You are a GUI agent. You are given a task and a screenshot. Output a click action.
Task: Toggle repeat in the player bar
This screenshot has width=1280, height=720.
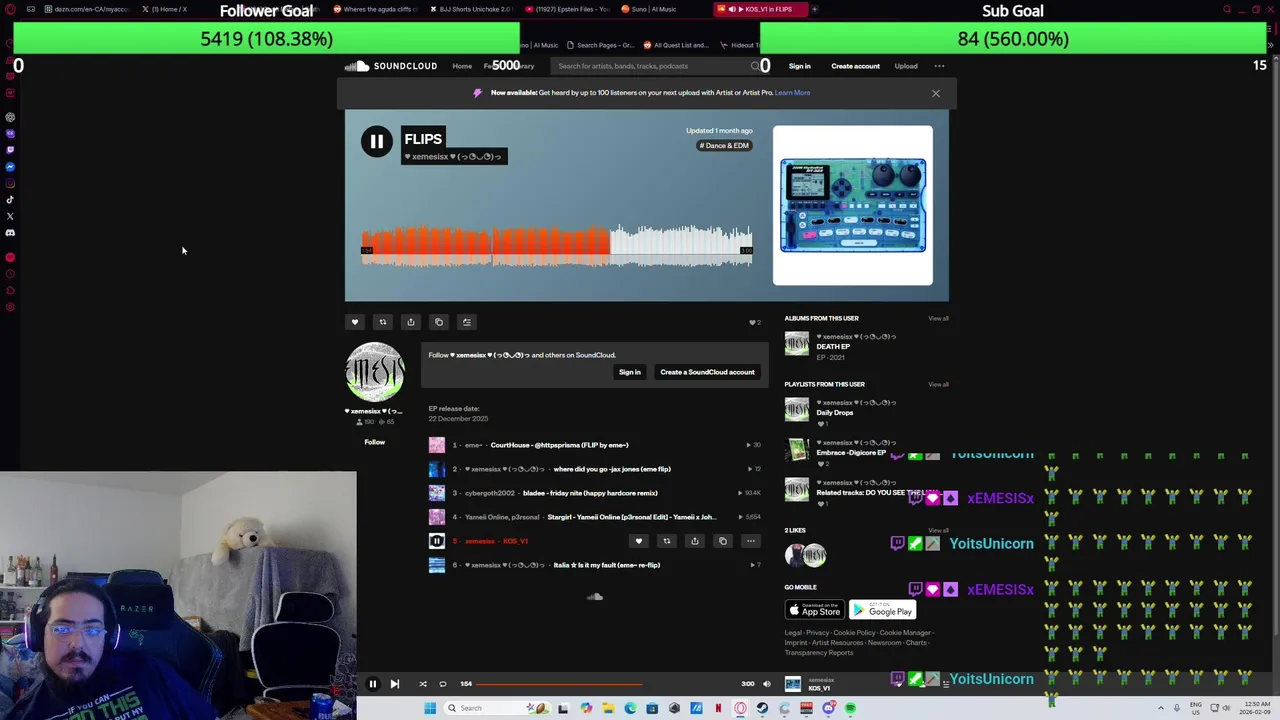(x=443, y=684)
